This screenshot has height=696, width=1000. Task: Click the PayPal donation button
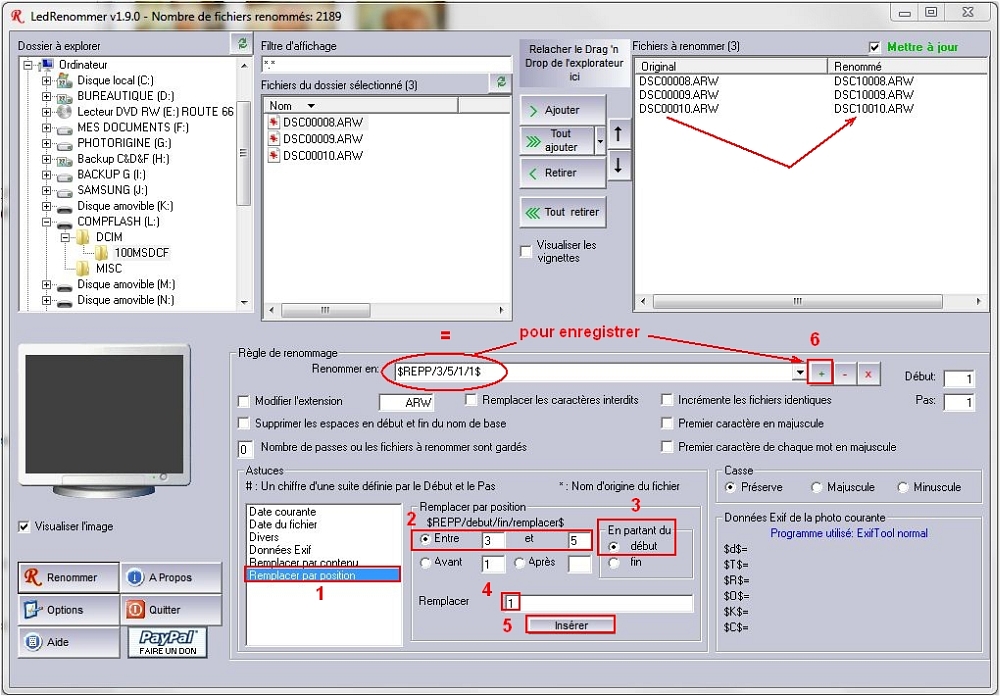pyautogui.click(x=166, y=642)
